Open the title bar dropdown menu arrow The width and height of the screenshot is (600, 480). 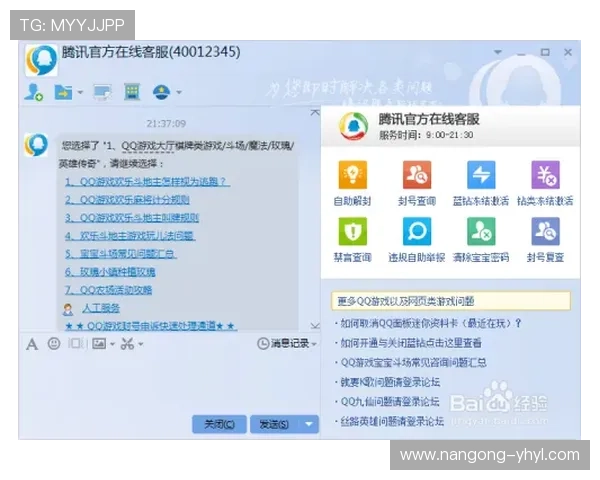tap(498, 52)
